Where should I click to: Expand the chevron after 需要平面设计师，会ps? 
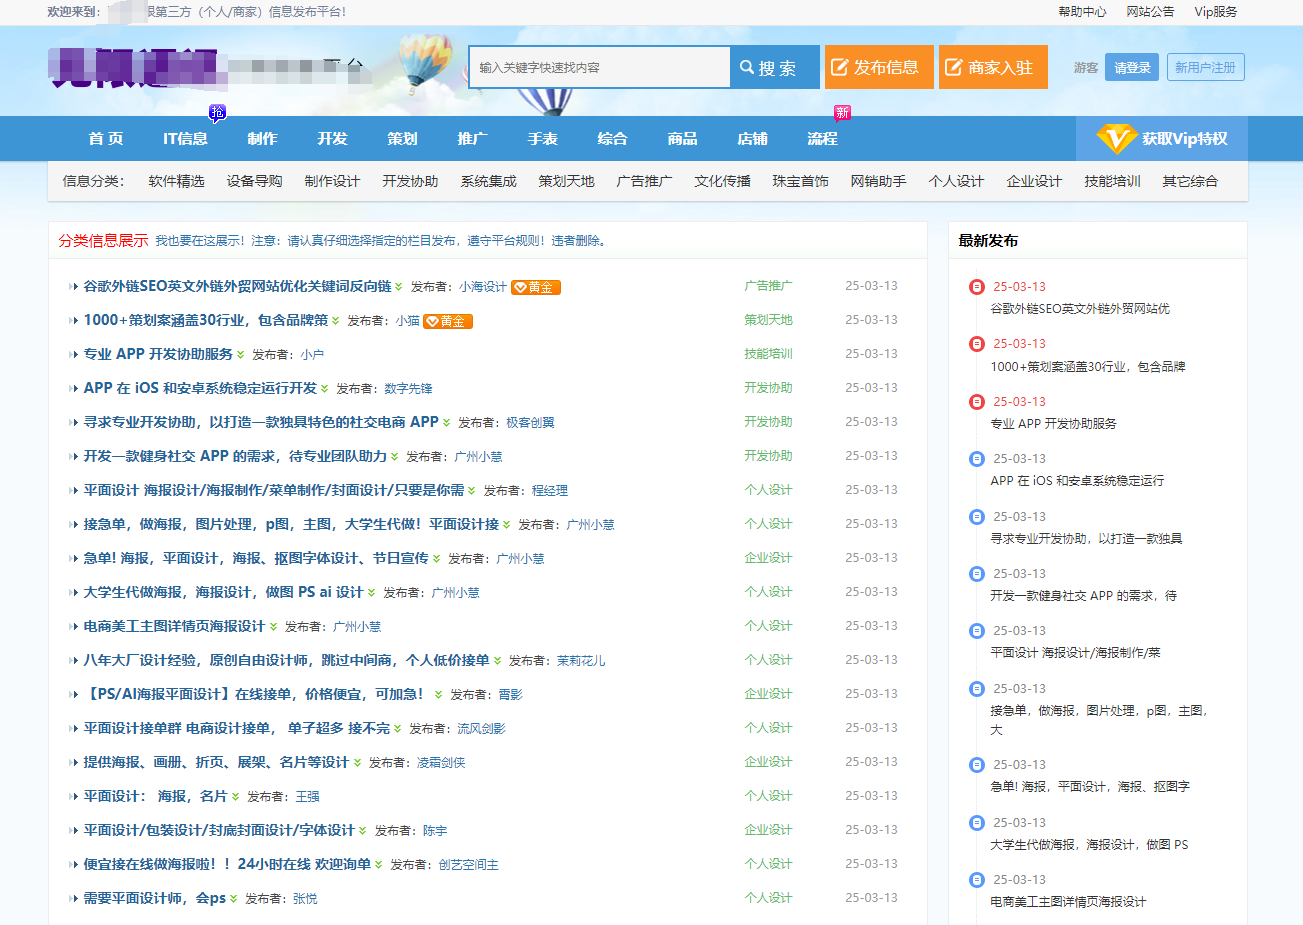232,897
